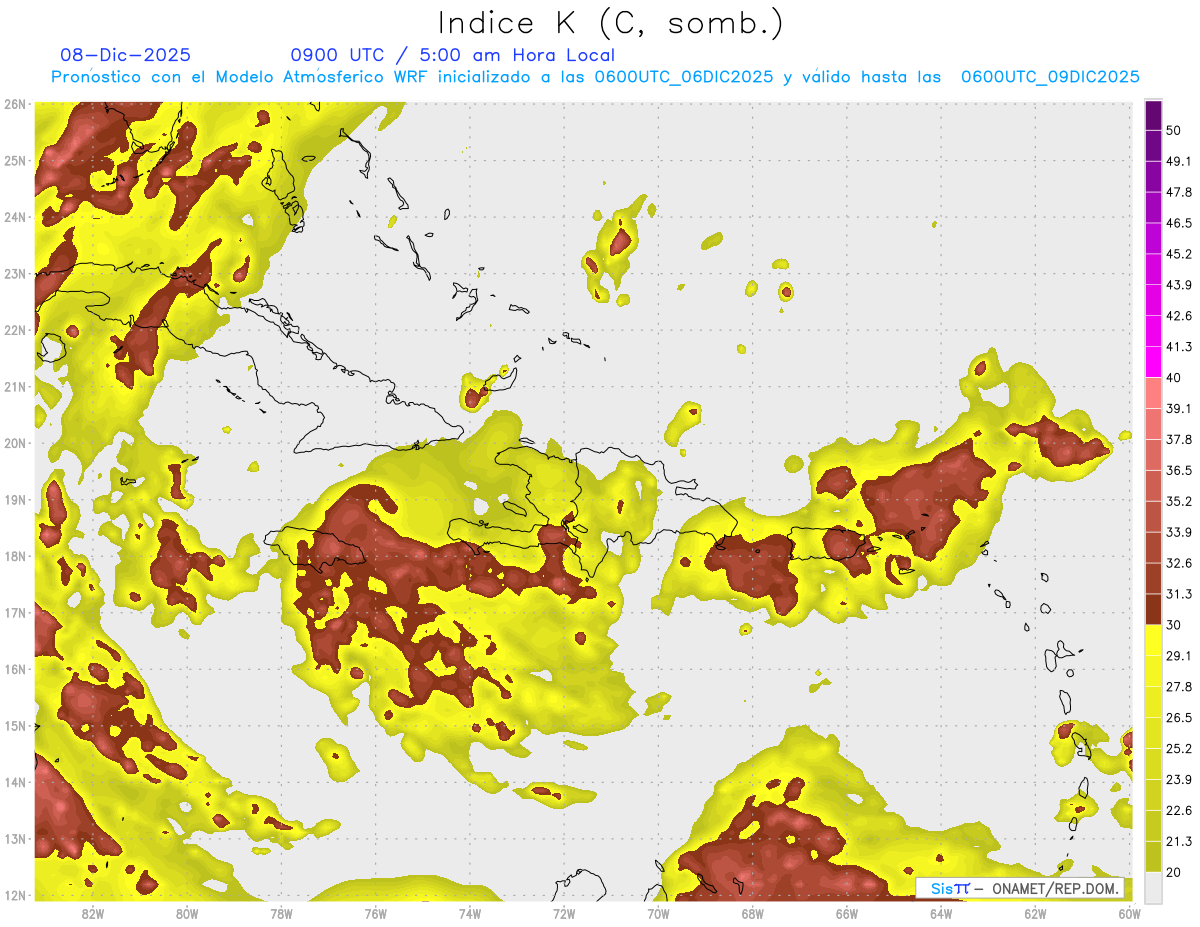Click latitude axis label '17N'
1200x927 pixels.
pyautogui.click(x=15, y=613)
